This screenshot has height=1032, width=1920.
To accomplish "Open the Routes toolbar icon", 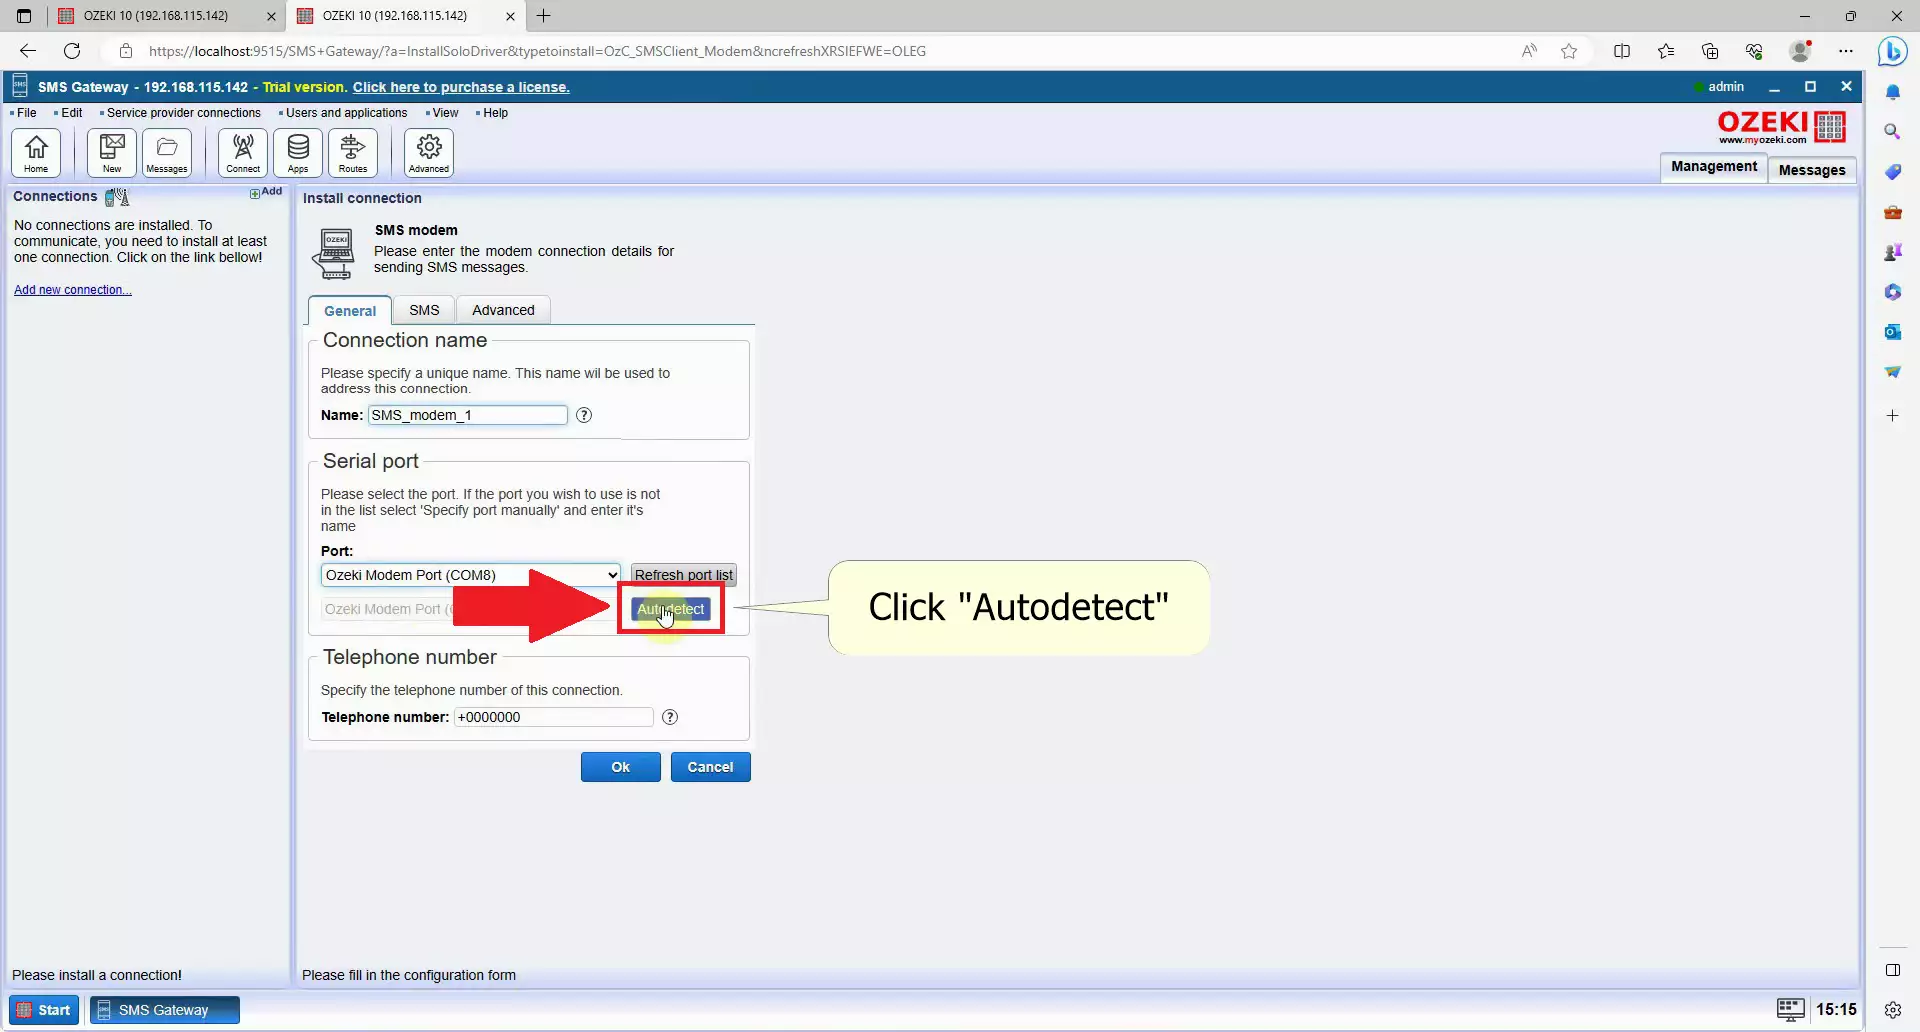I will (x=353, y=153).
